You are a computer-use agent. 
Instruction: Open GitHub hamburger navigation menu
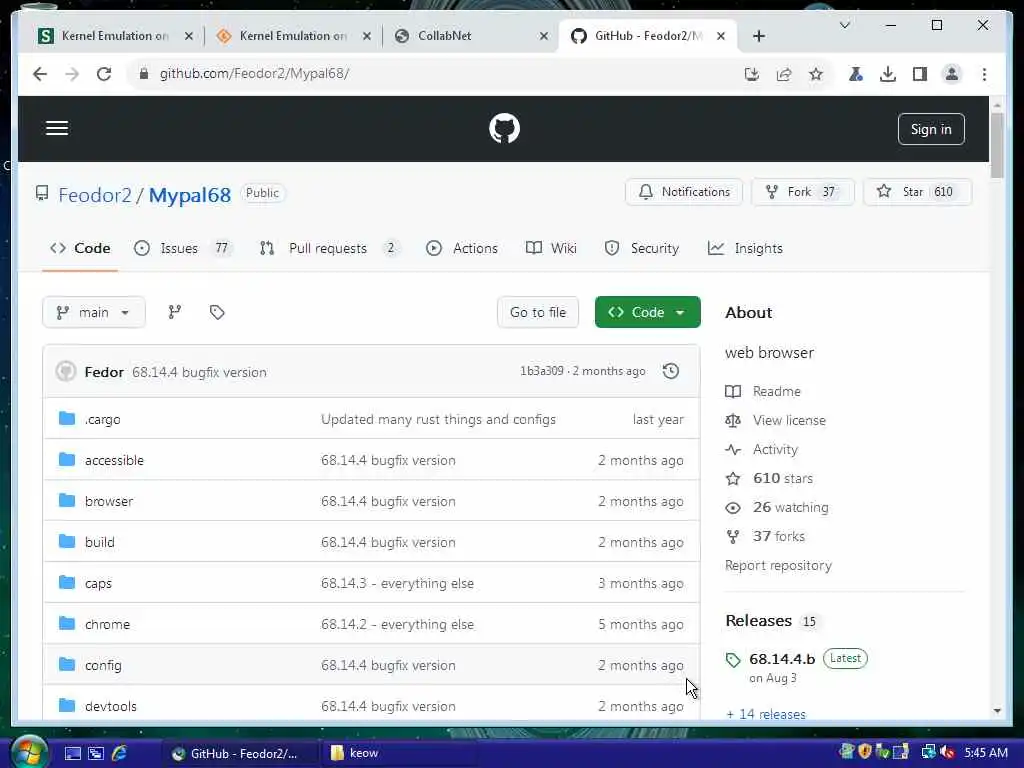pyautogui.click(x=57, y=128)
